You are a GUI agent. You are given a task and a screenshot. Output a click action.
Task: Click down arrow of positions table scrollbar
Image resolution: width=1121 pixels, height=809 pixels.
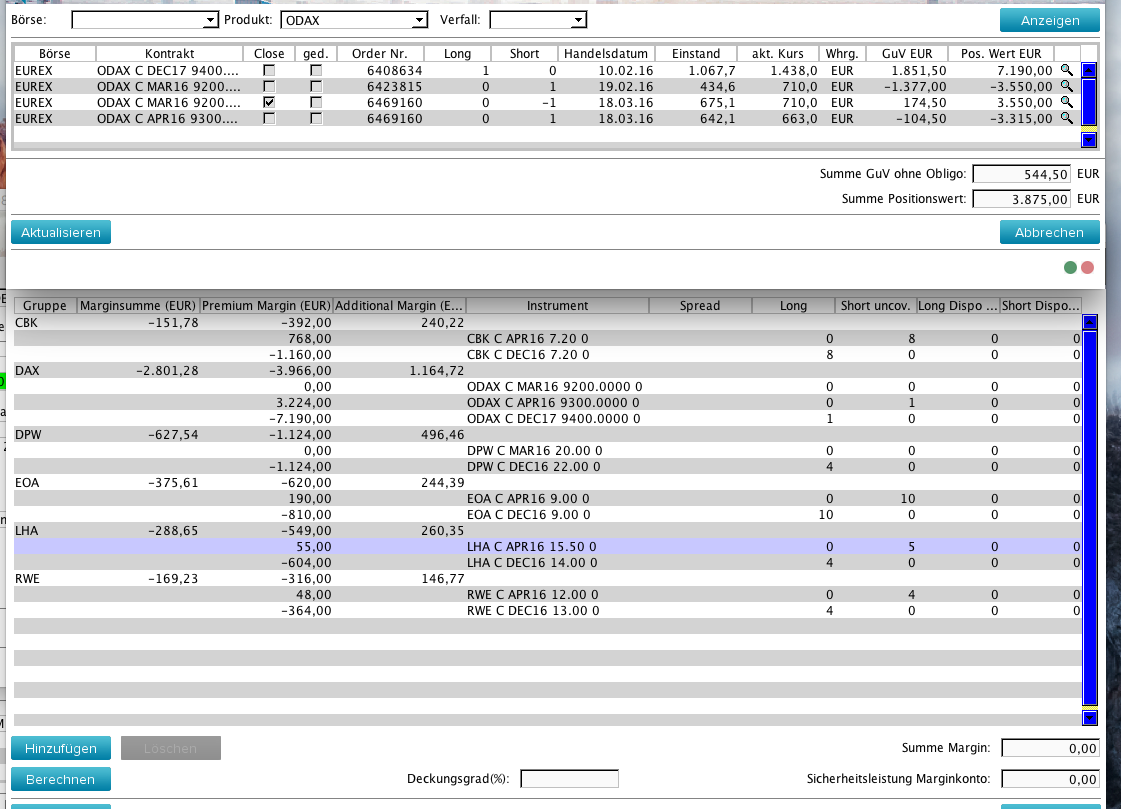pyautogui.click(x=1090, y=140)
